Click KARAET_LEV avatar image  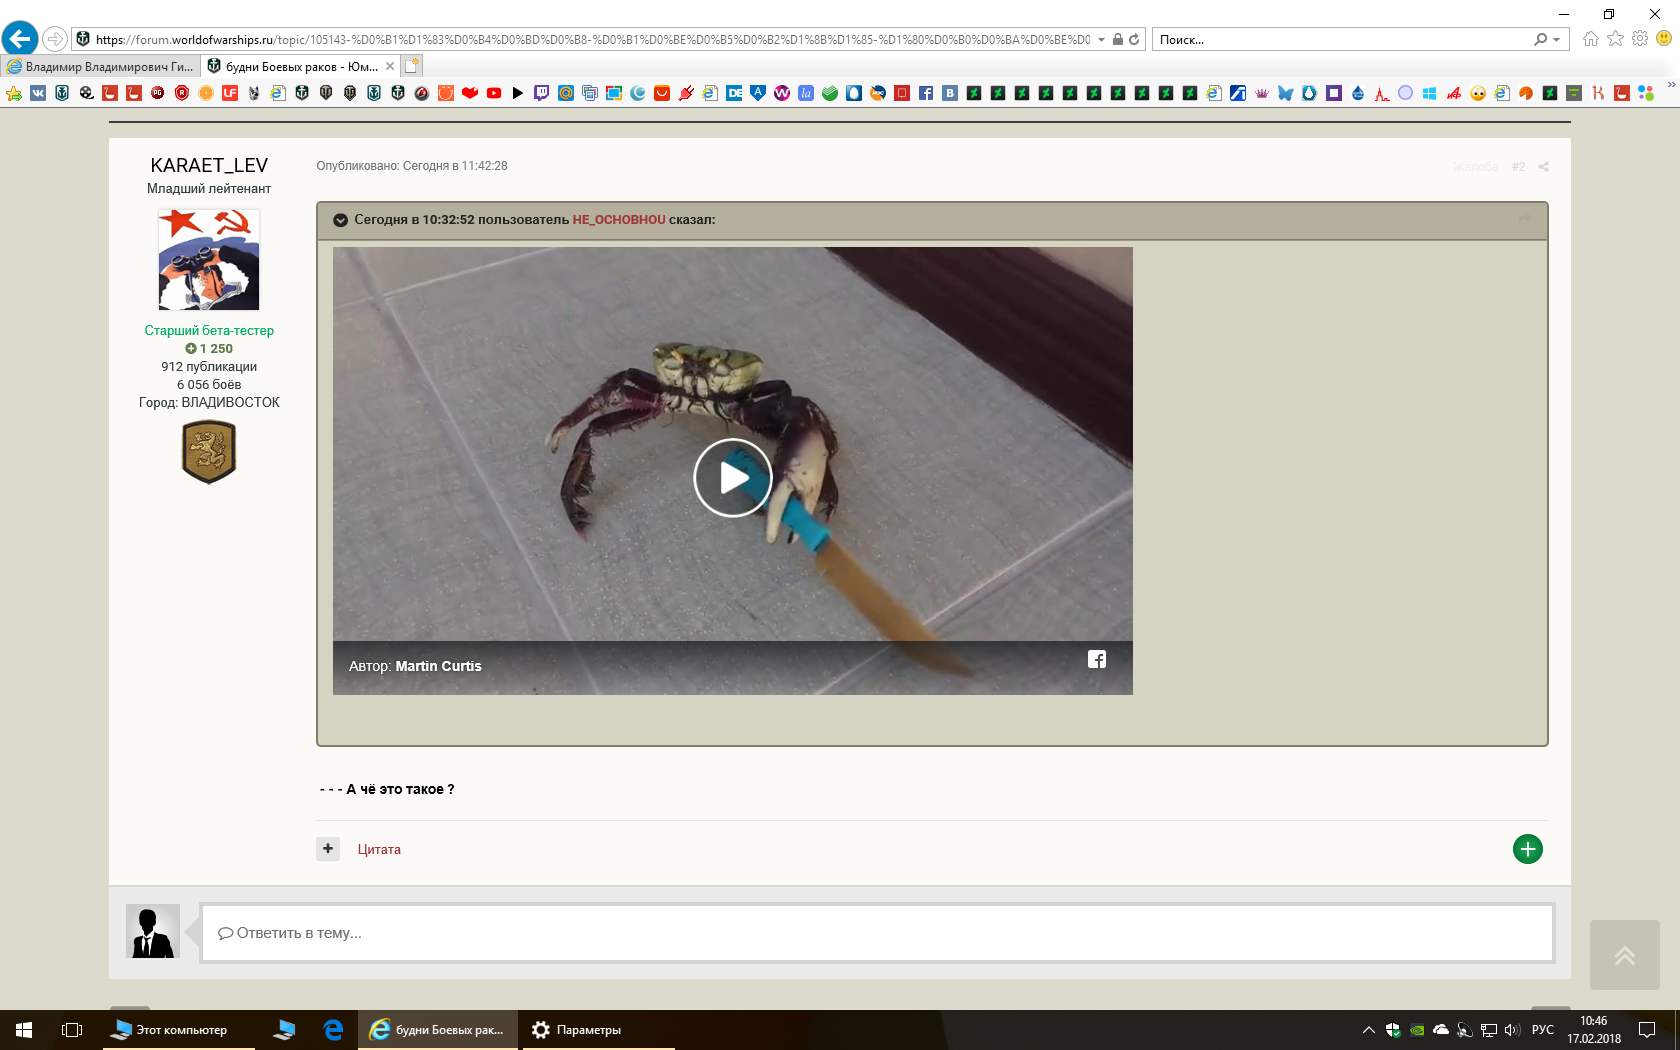tap(209, 259)
